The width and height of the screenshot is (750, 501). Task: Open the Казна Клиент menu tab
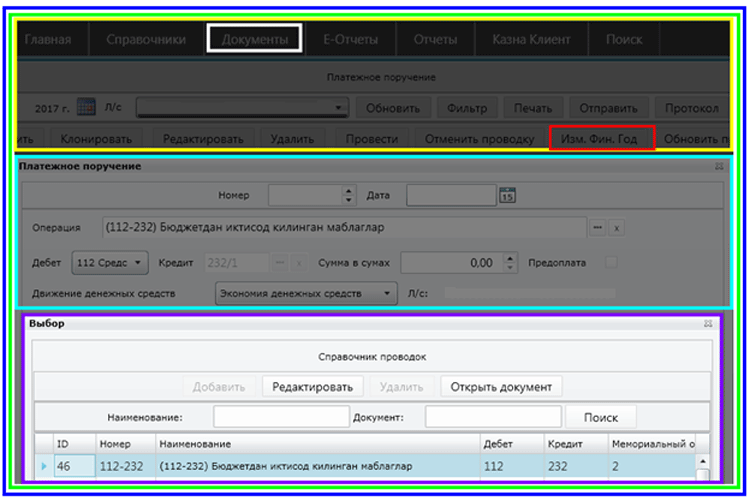[x=531, y=39]
